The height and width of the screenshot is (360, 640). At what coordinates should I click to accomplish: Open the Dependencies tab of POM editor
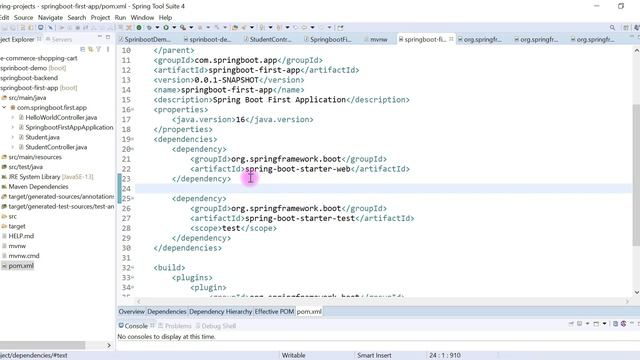click(167, 311)
